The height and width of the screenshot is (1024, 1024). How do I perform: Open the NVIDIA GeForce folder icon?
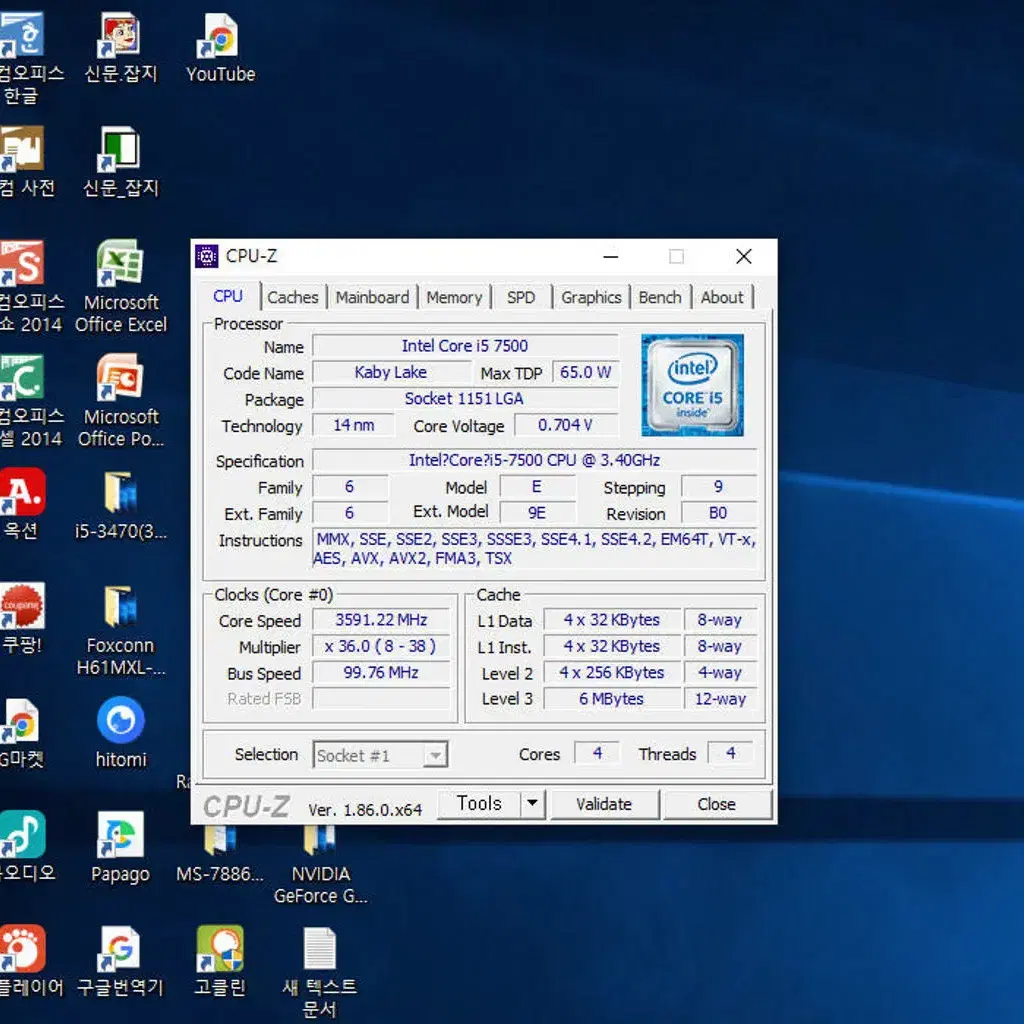pos(320,864)
